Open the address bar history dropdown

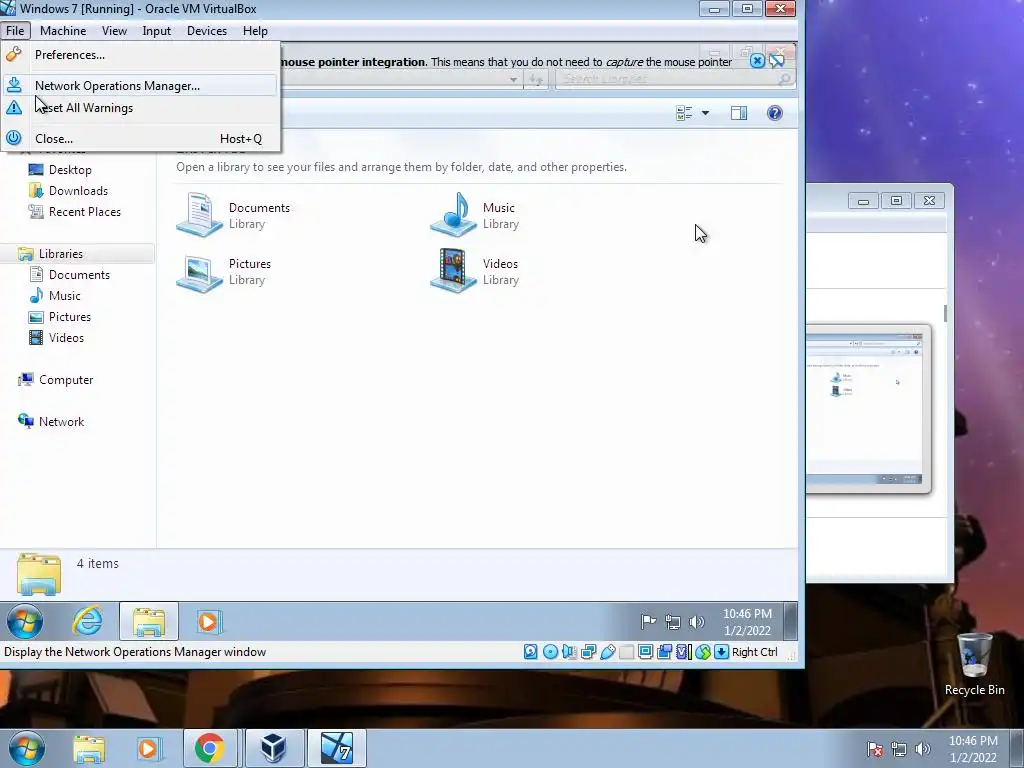coord(513,80)
